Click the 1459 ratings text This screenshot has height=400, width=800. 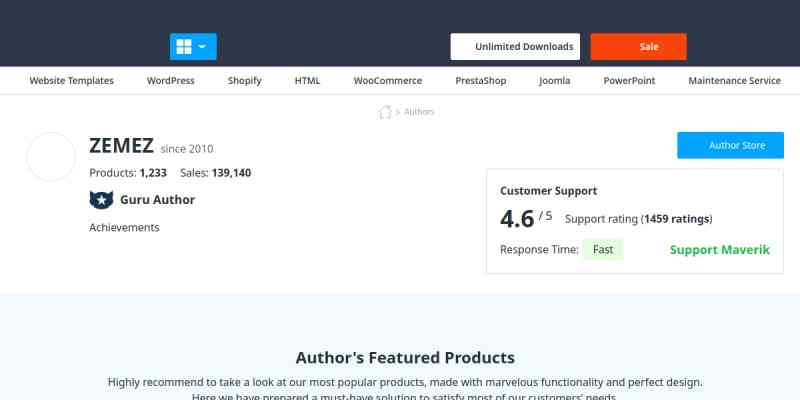676,219
